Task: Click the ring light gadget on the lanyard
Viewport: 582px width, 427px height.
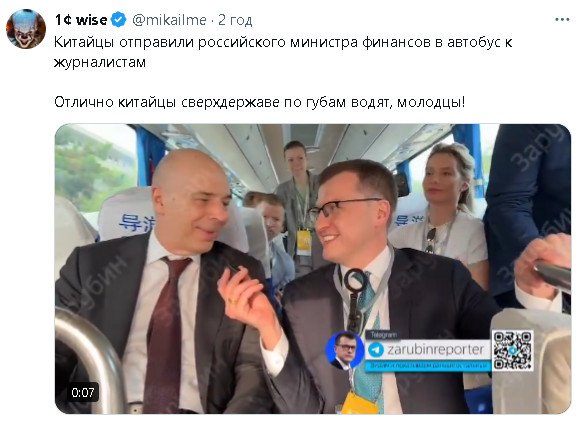Action: pyautogui.click(x=355, y=280)
